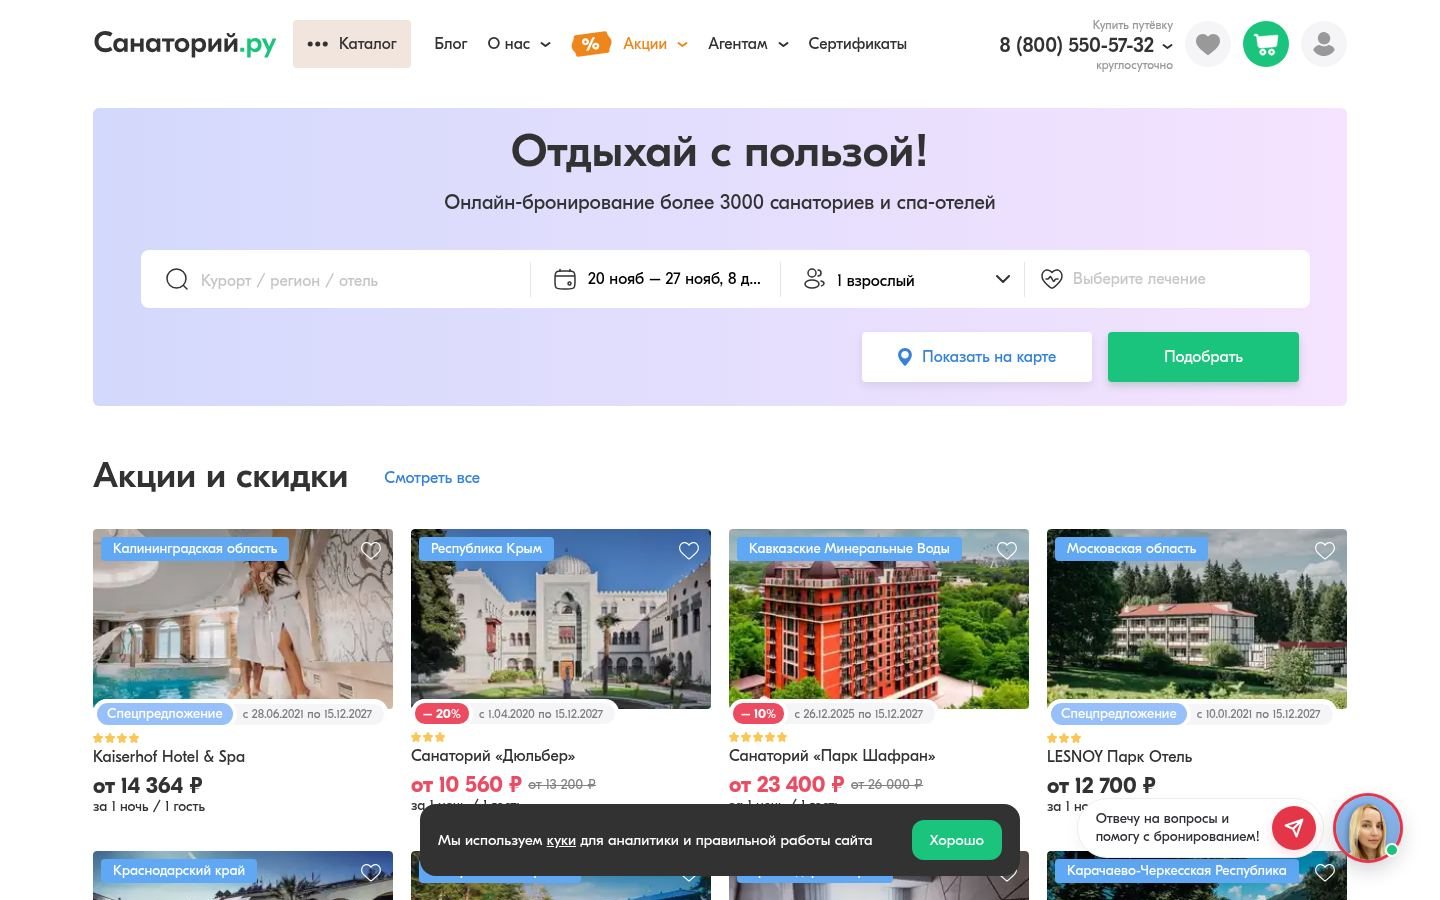Click Показать на карте button
1440x900 pixels.
tap(977, 357)
